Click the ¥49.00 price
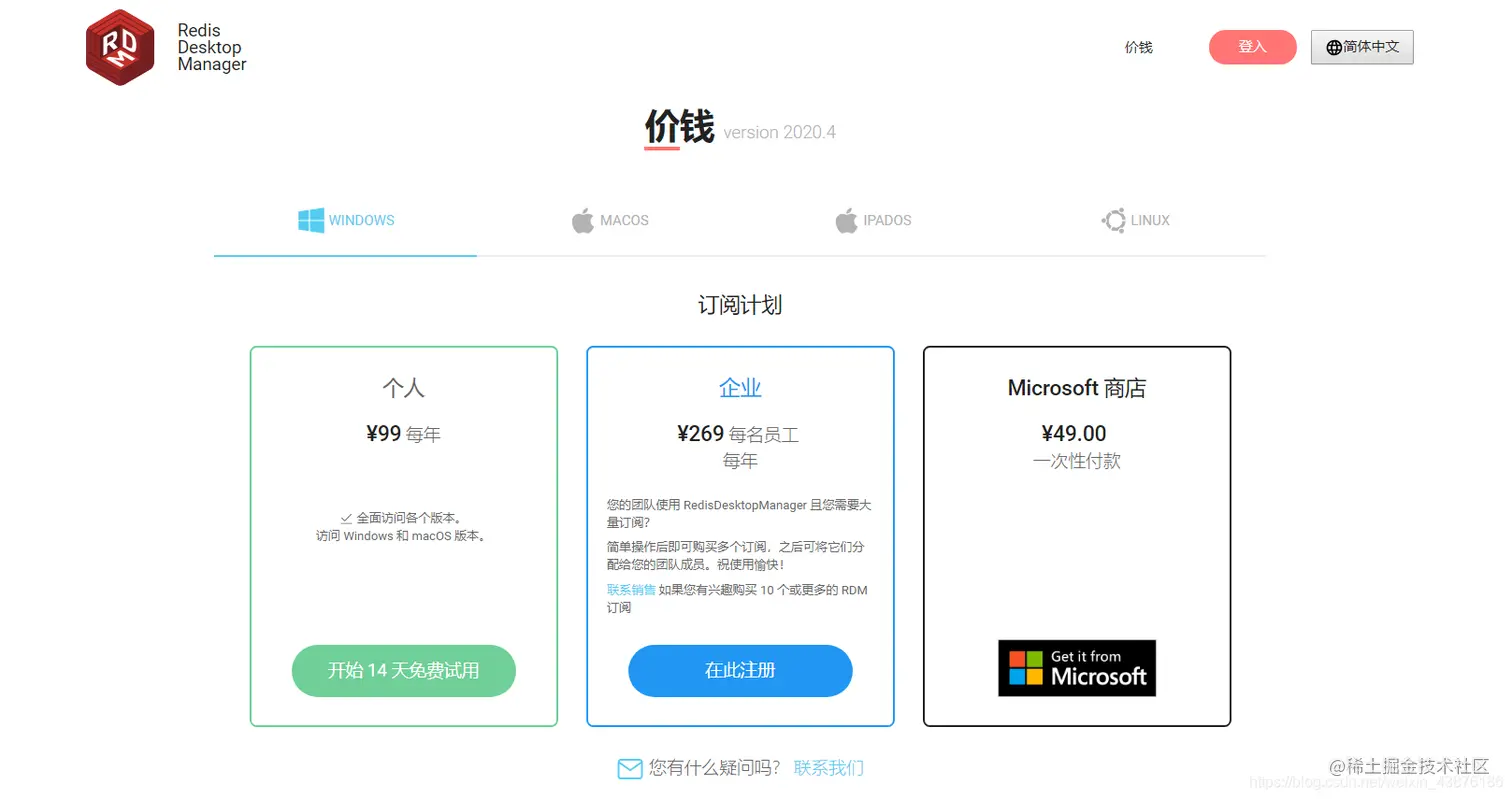The height and width of the screenshot is (799, 1512). (1074, 434)
